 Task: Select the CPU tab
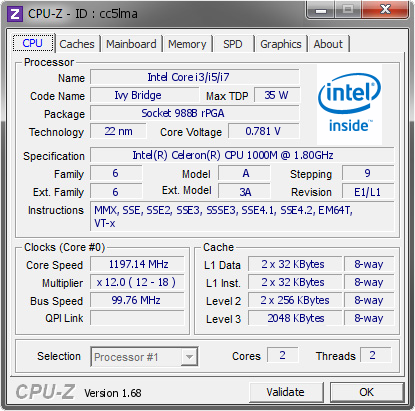[33, 43]
